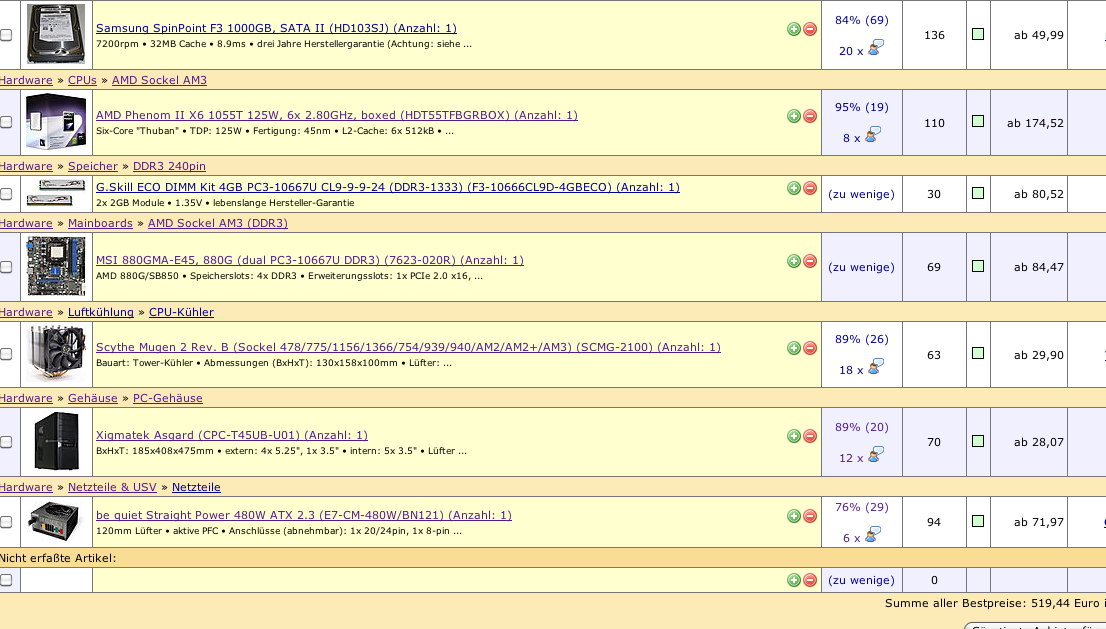Viewport: 1106px width, 629px height.
Task: Increase quantity of Samsung SpinPoint F3 with plus icon
Action: (x=794, y=29)
